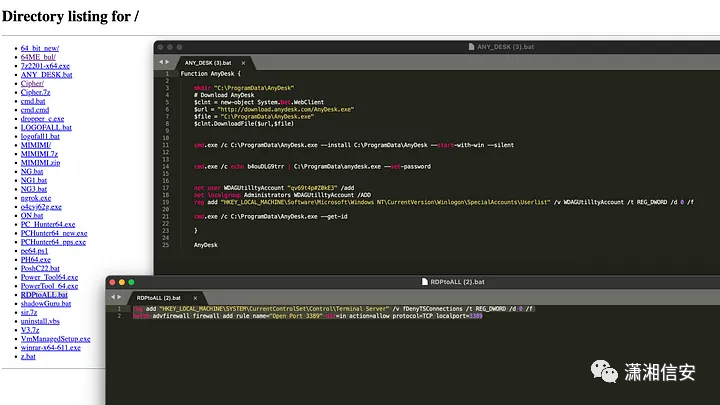
Task: Click the '$clnt.DownloadFile($url,$file)' code line
Action: click(244, 124)
